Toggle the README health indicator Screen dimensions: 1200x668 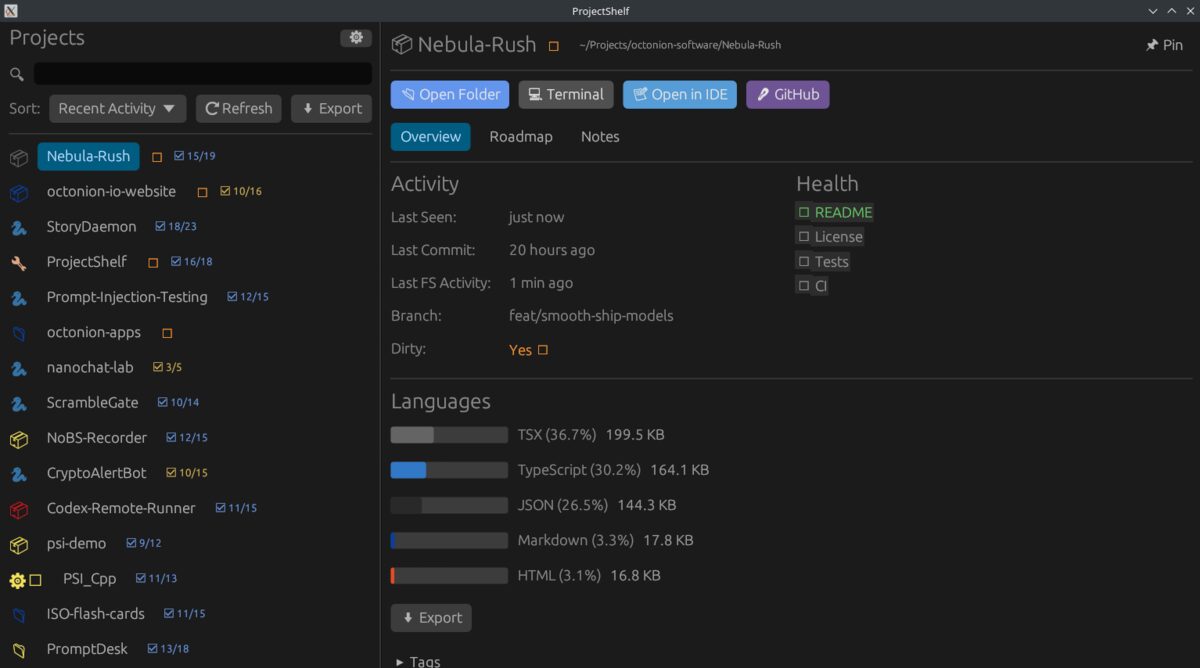point(835,212)
